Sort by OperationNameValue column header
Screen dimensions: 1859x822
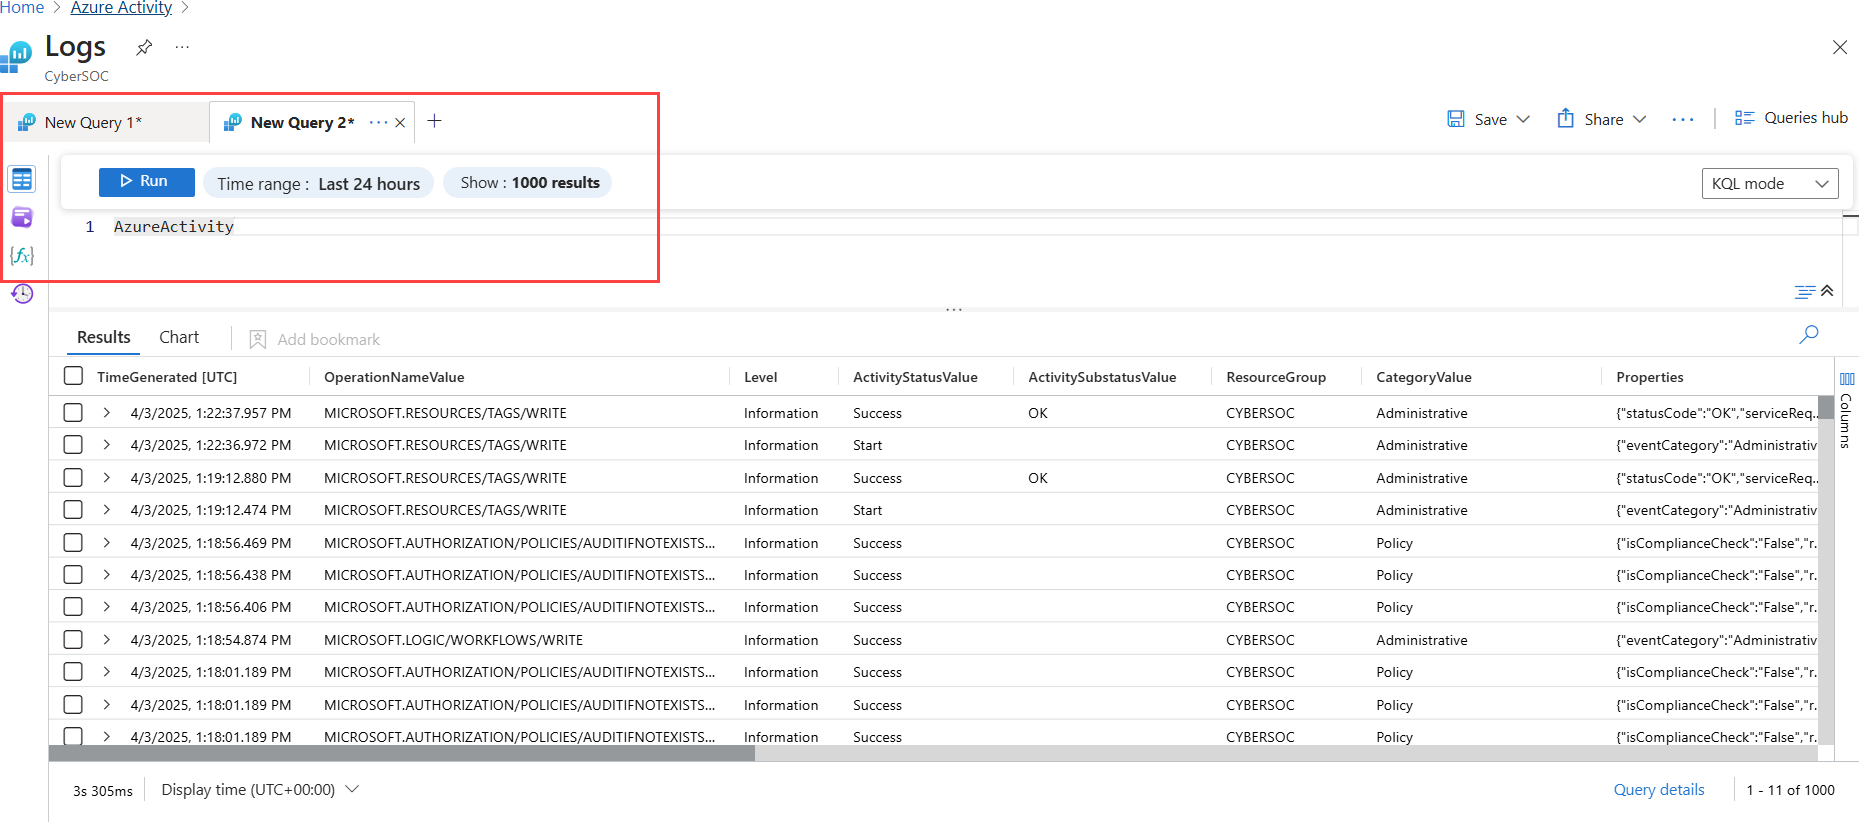point(394,377)
